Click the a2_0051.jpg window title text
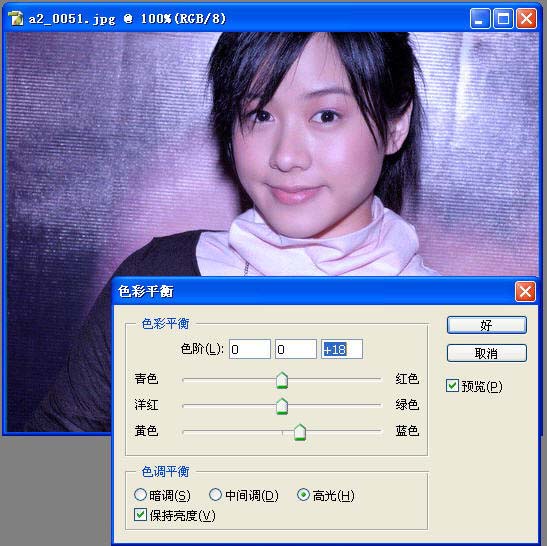This screenshot has height=546, width=547. 127,18
